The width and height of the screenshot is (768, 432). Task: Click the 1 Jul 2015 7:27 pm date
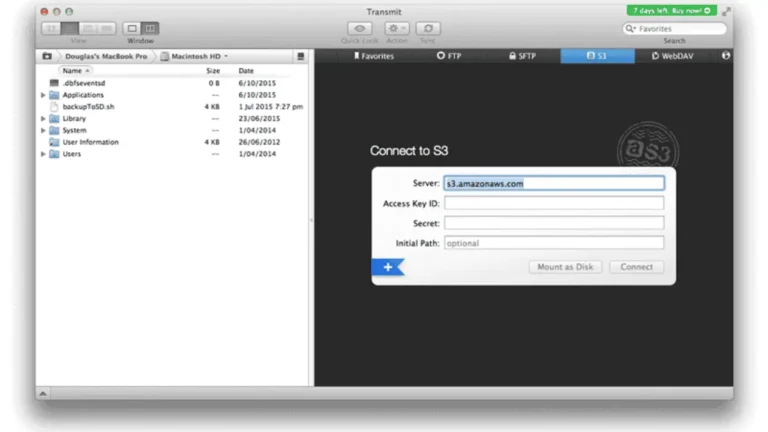point(270,107)
